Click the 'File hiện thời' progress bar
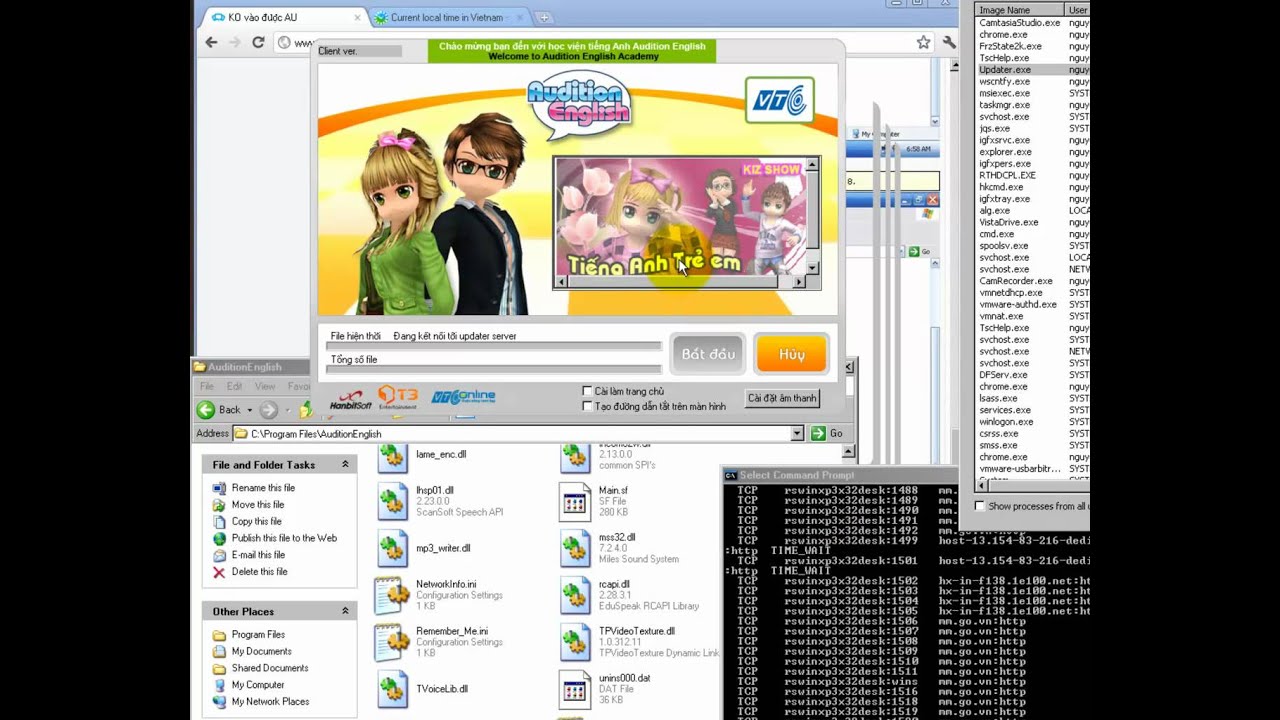 point(494,346)
